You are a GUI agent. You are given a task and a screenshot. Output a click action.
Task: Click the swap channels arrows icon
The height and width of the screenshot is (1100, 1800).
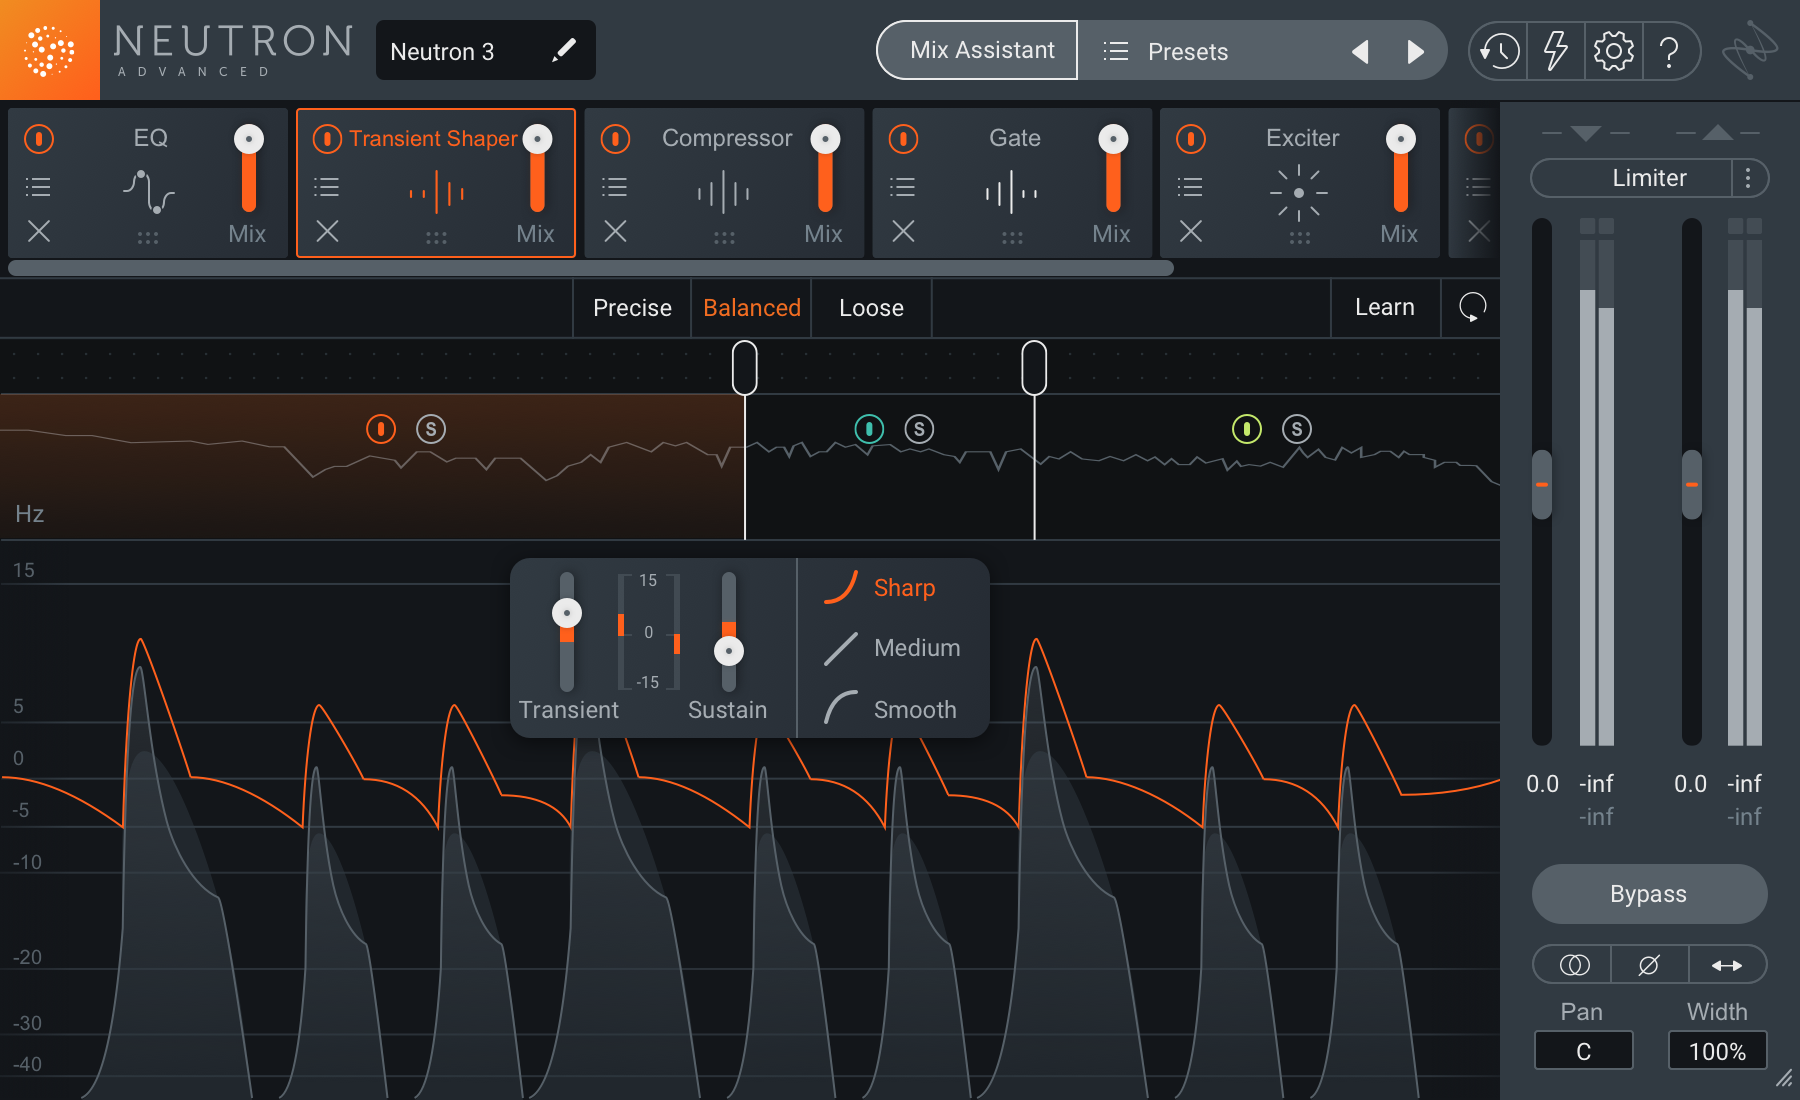tap(1727, 965)
